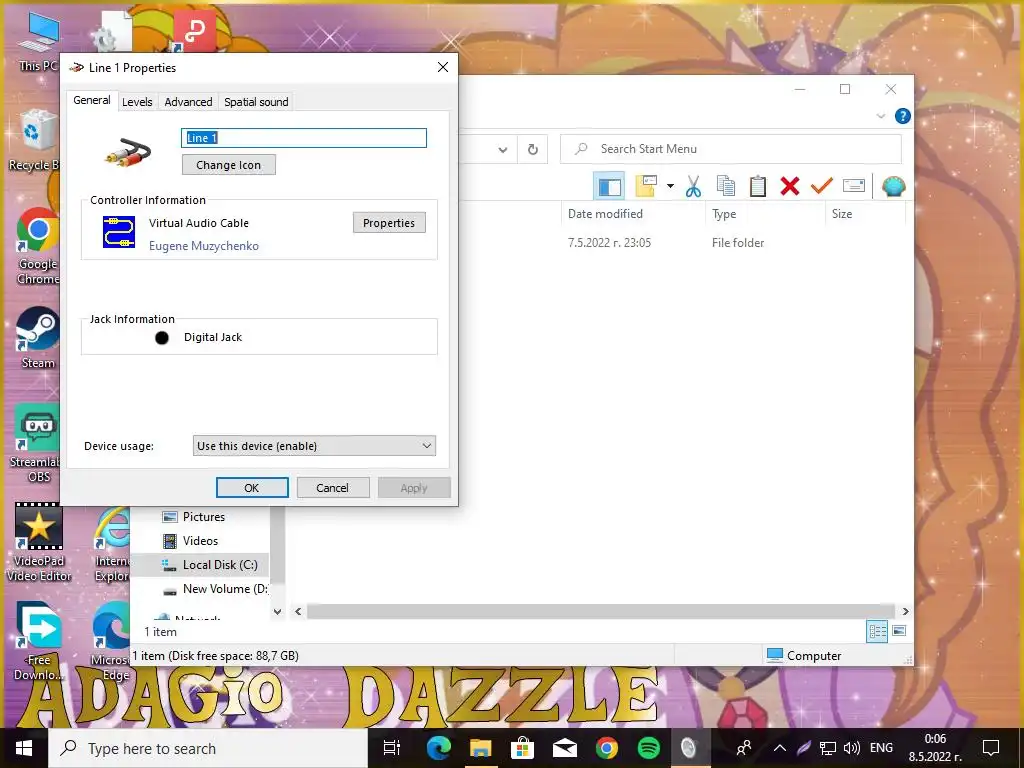Image resolution: width=1024 pixels, height=768 pixels.
Task: Click the ENG language indicator
Action: tap(881, 748)
